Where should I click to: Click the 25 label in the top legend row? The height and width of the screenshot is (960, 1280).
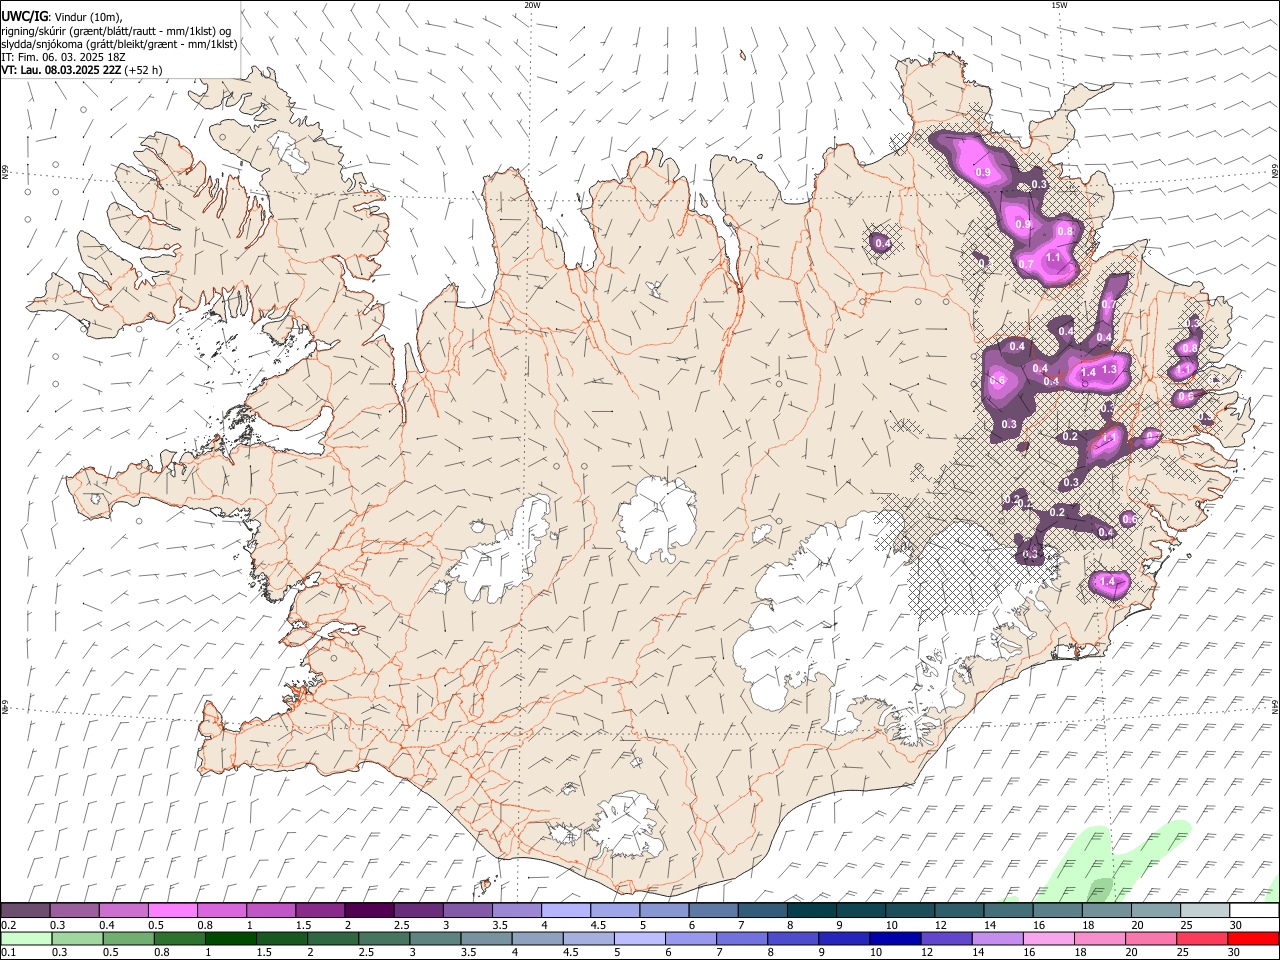tap(1186, 925)
